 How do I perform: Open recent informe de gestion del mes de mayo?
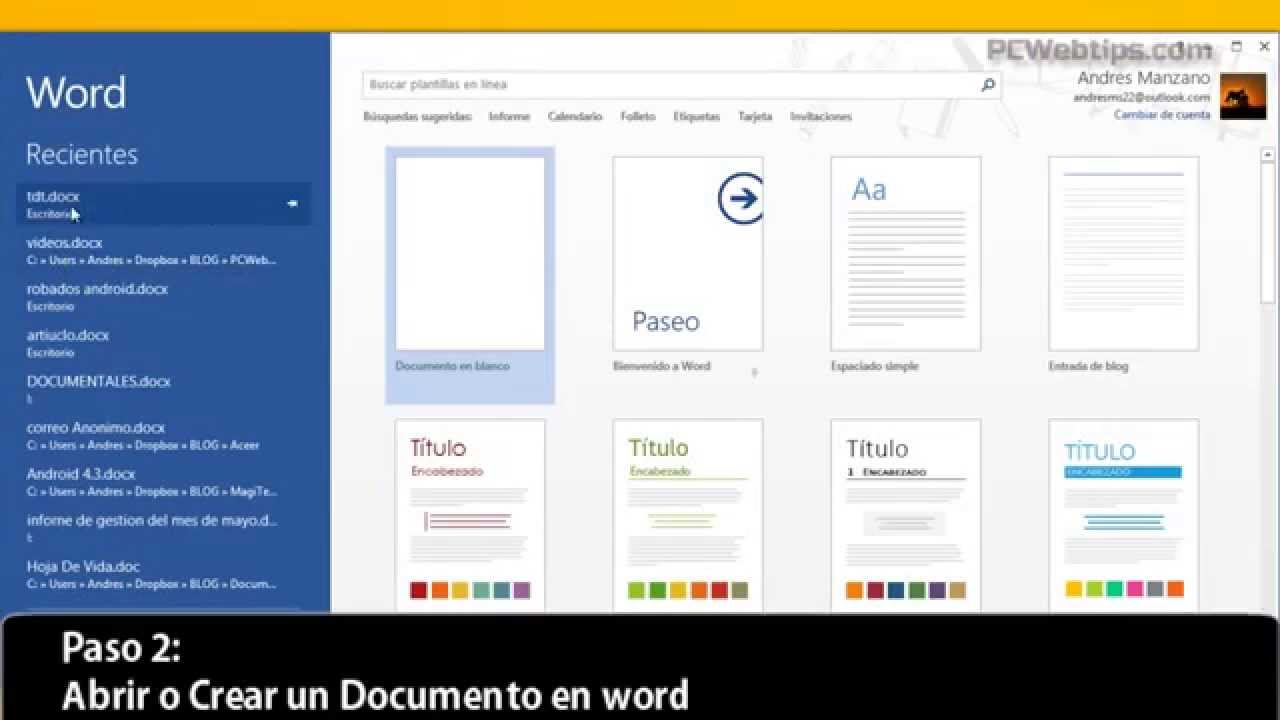pos(163,528)
